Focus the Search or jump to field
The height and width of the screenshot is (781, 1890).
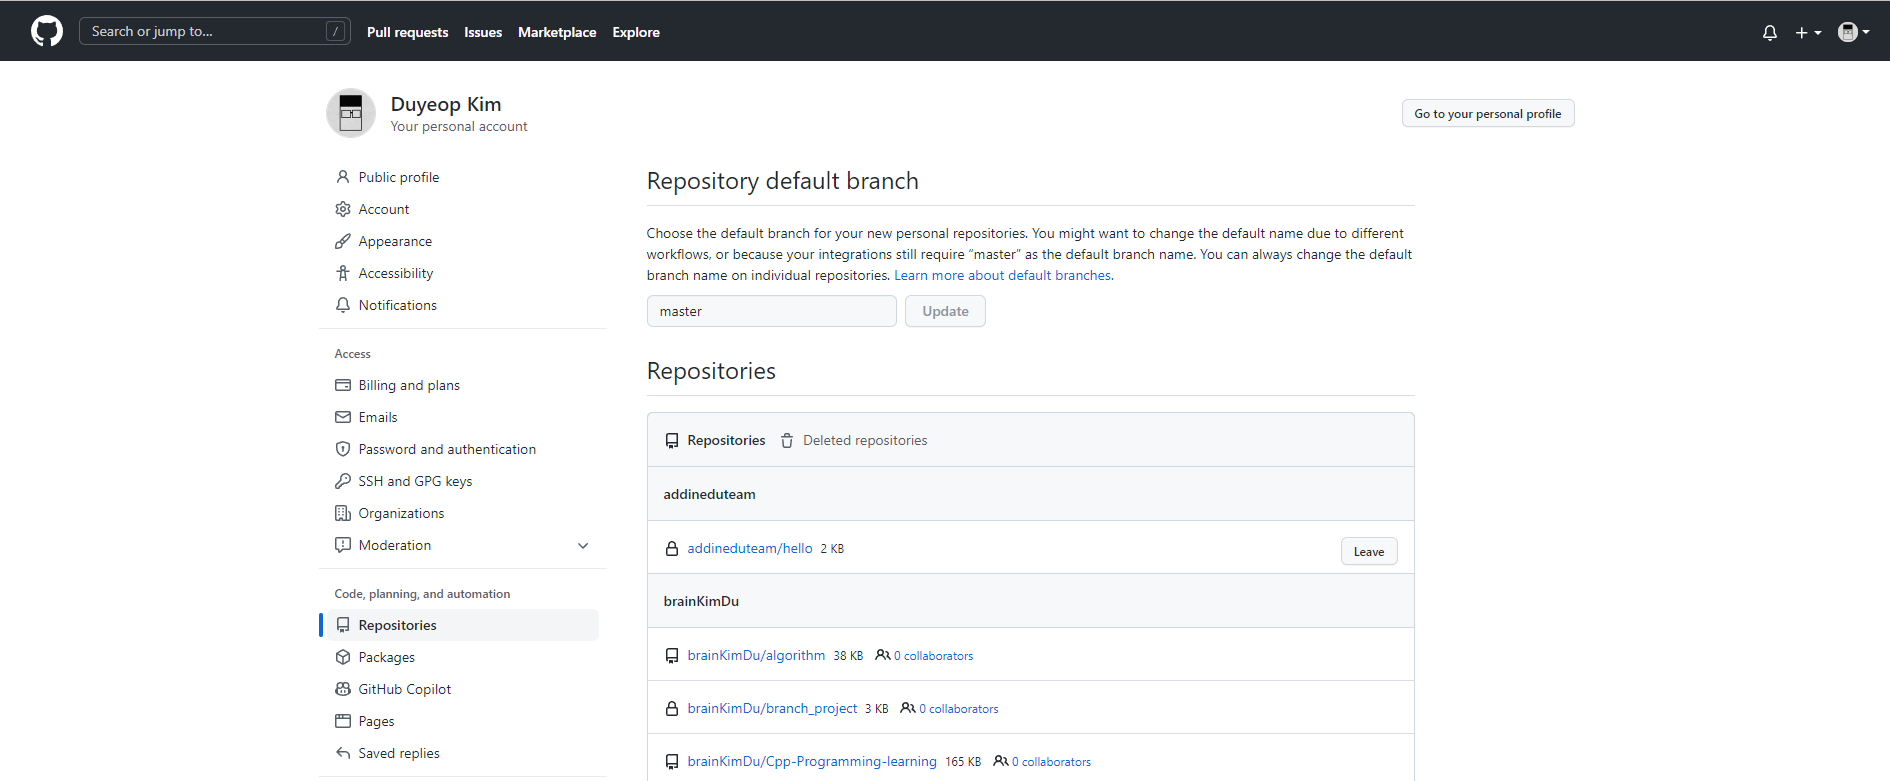point(215,31)
